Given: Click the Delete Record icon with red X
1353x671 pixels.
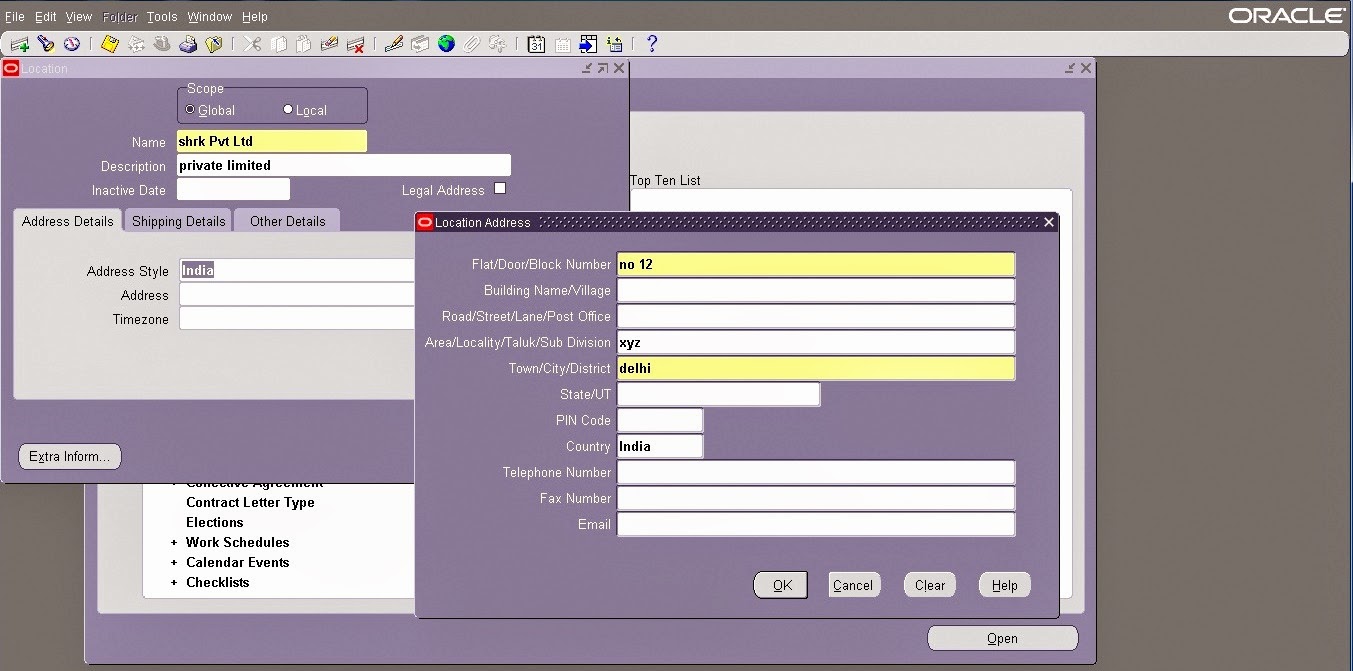Looking at the screenshot, I should coord(356,44).
